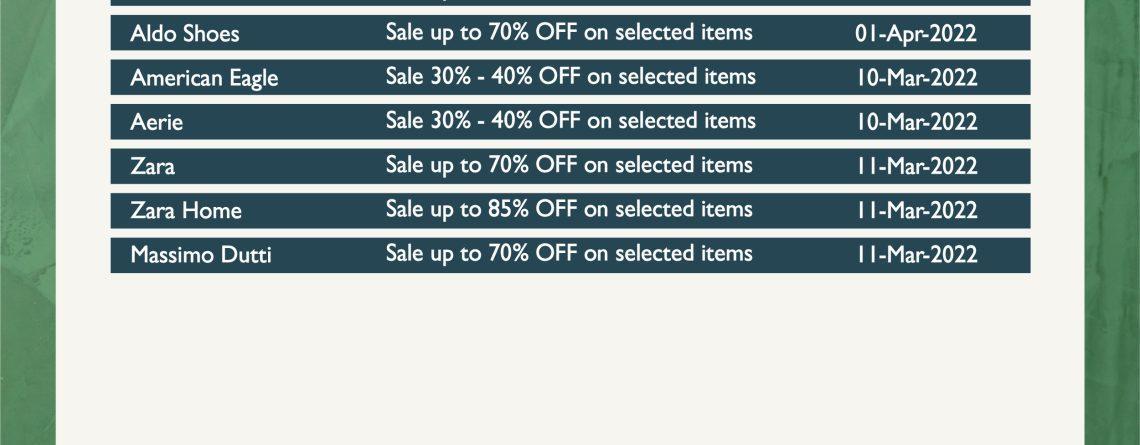Click Zara's 11-Mar-2022 date

tap(916, 167)
